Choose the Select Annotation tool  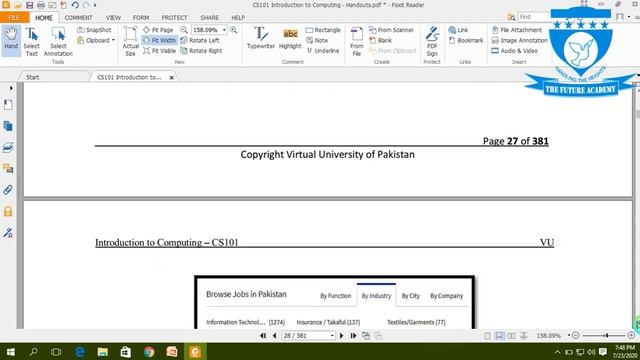tap(58, 42)
